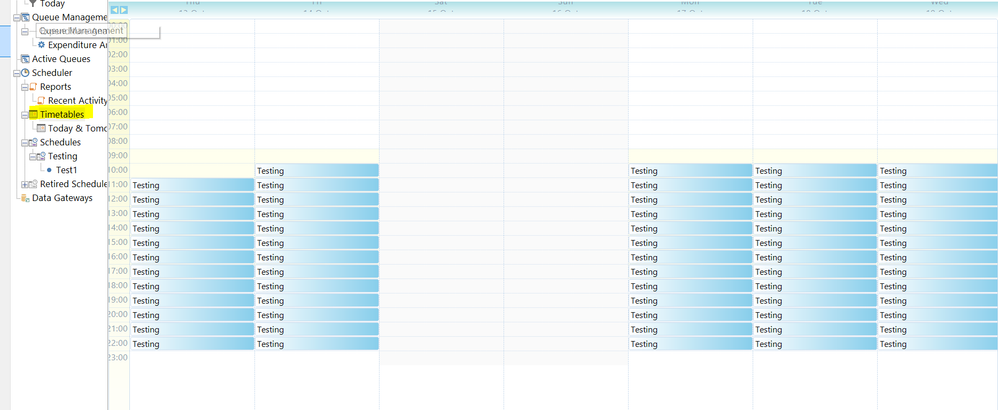Click the Testing entry at 20:00 Thursday

192,315
